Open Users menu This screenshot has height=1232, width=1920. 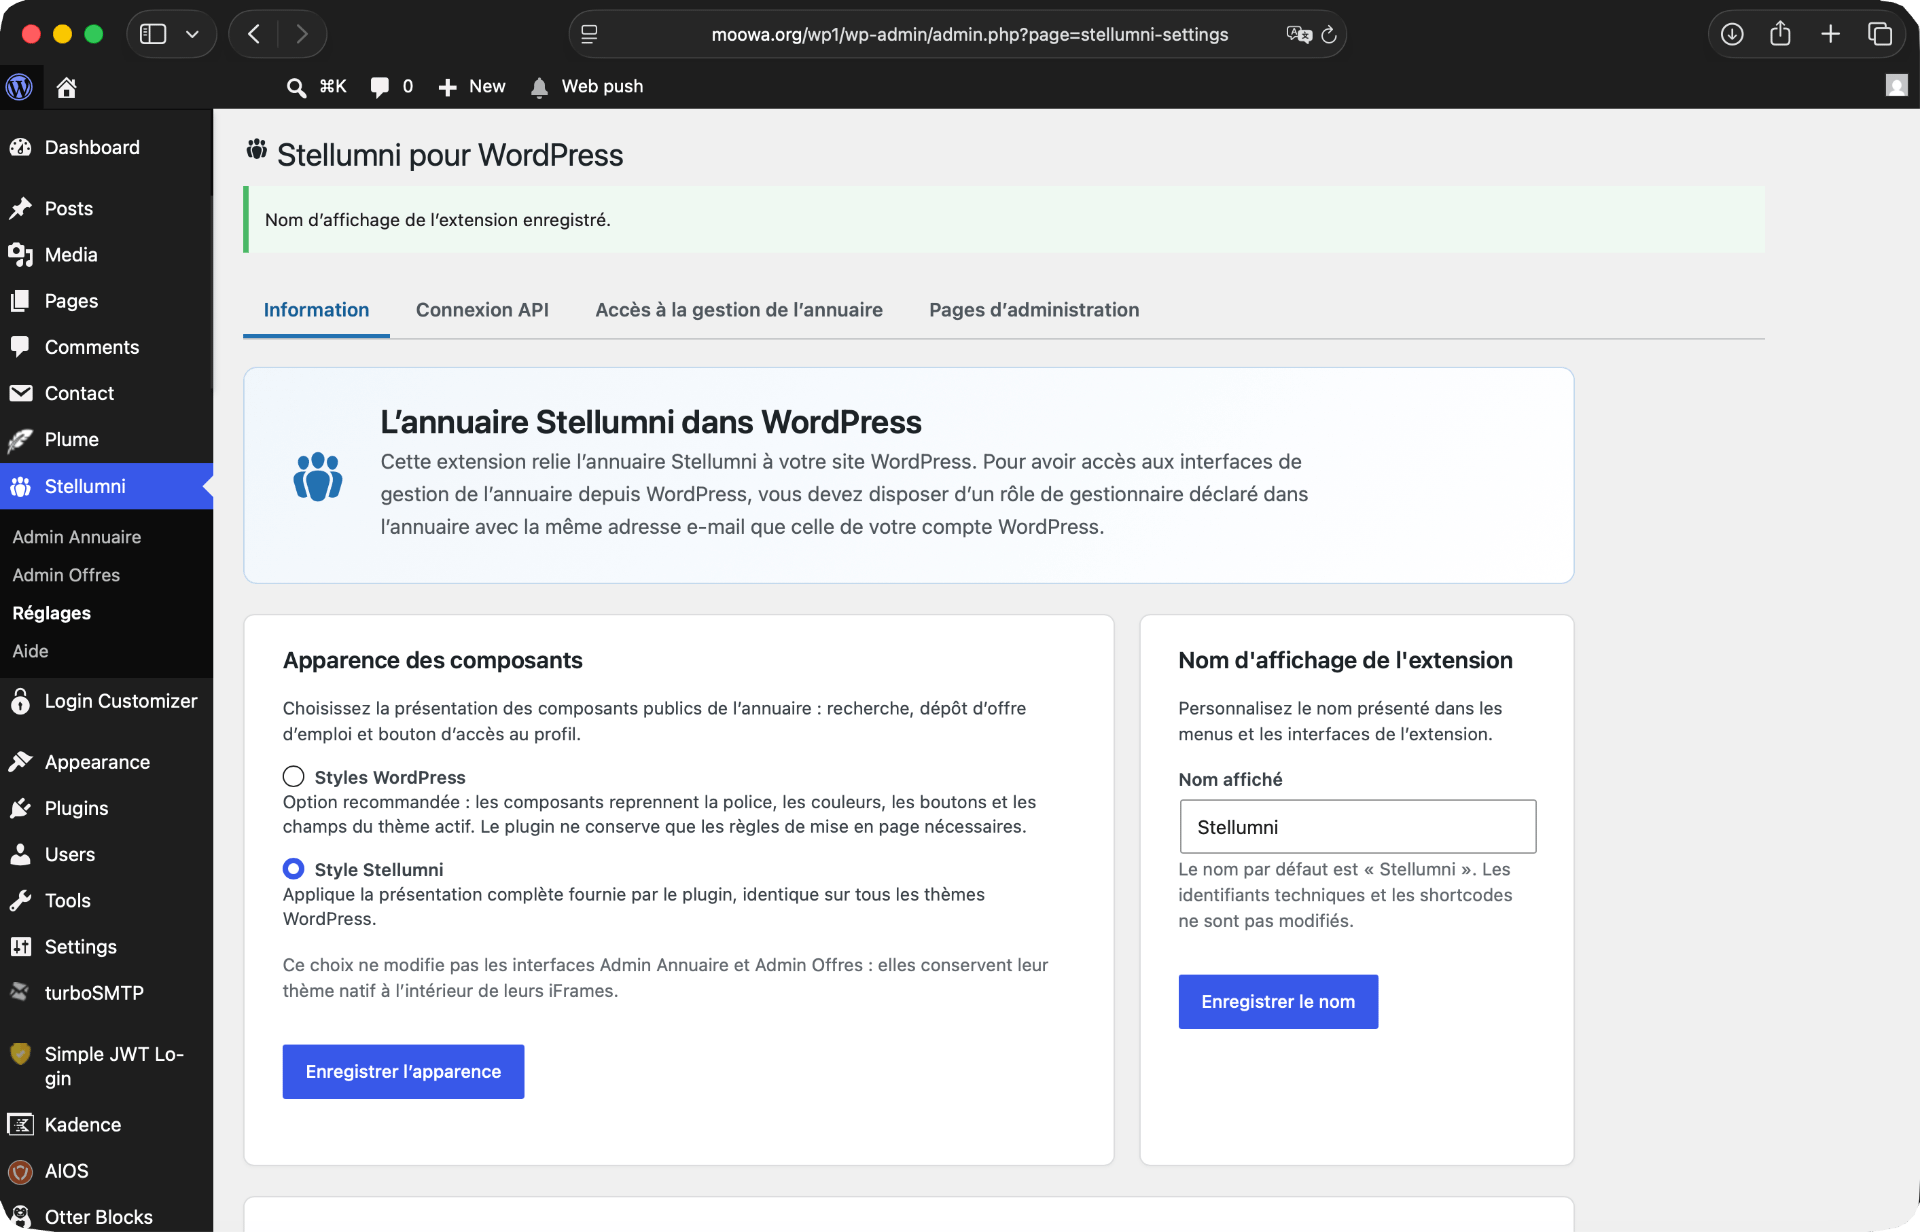[x=106, y=854]
